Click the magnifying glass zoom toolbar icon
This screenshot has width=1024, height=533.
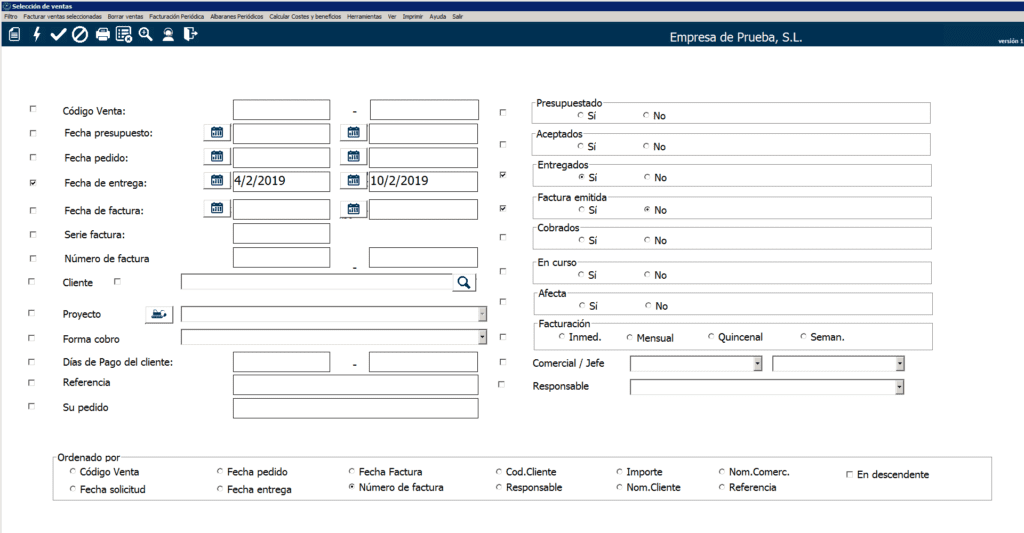tap(146, 35)
